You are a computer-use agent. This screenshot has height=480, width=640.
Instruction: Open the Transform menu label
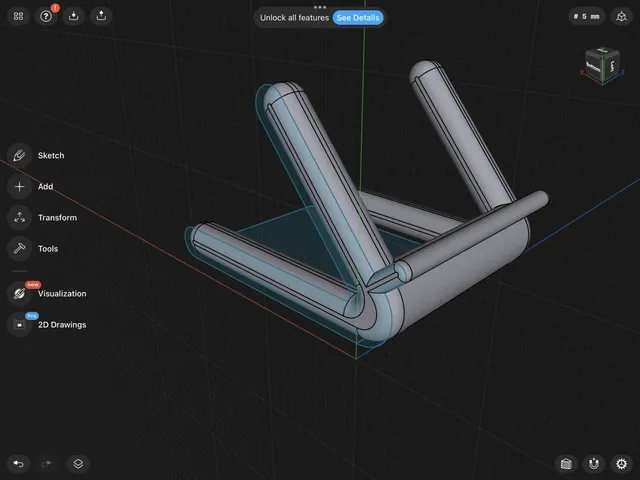pyautogui.click(x=57, y=218)
